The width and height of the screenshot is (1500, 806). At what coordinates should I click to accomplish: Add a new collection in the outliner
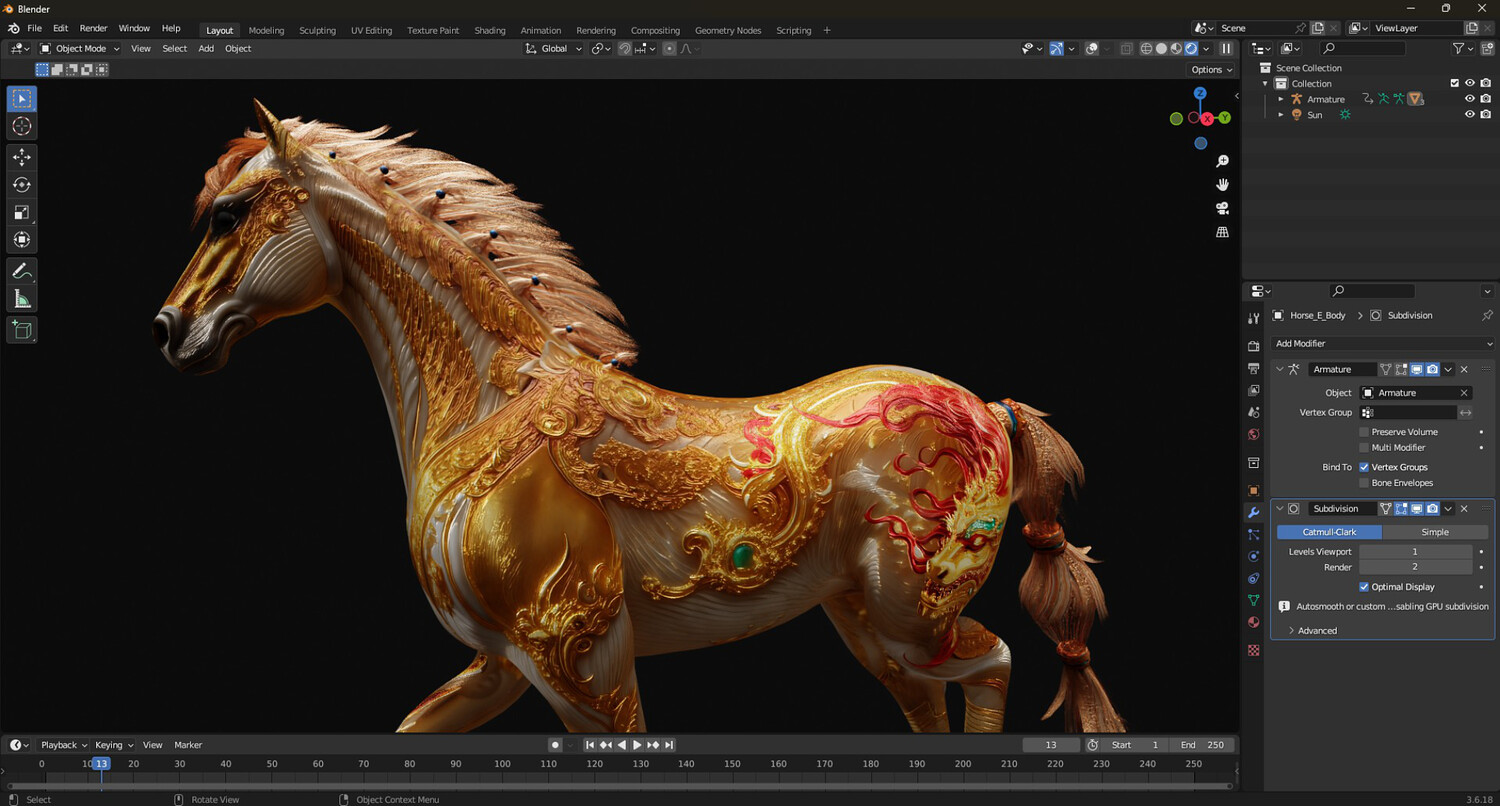tap(1486, 48)
